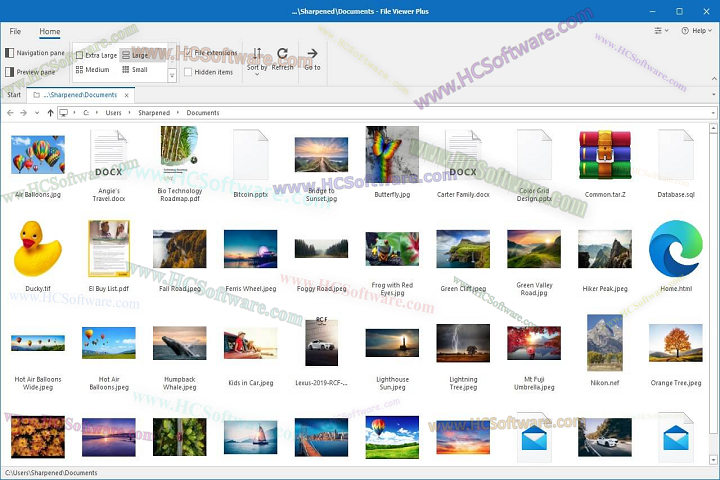Select El Buy List.pdf file
The width and height of the screenshot is (720, 480).
(x=109, y=248)
